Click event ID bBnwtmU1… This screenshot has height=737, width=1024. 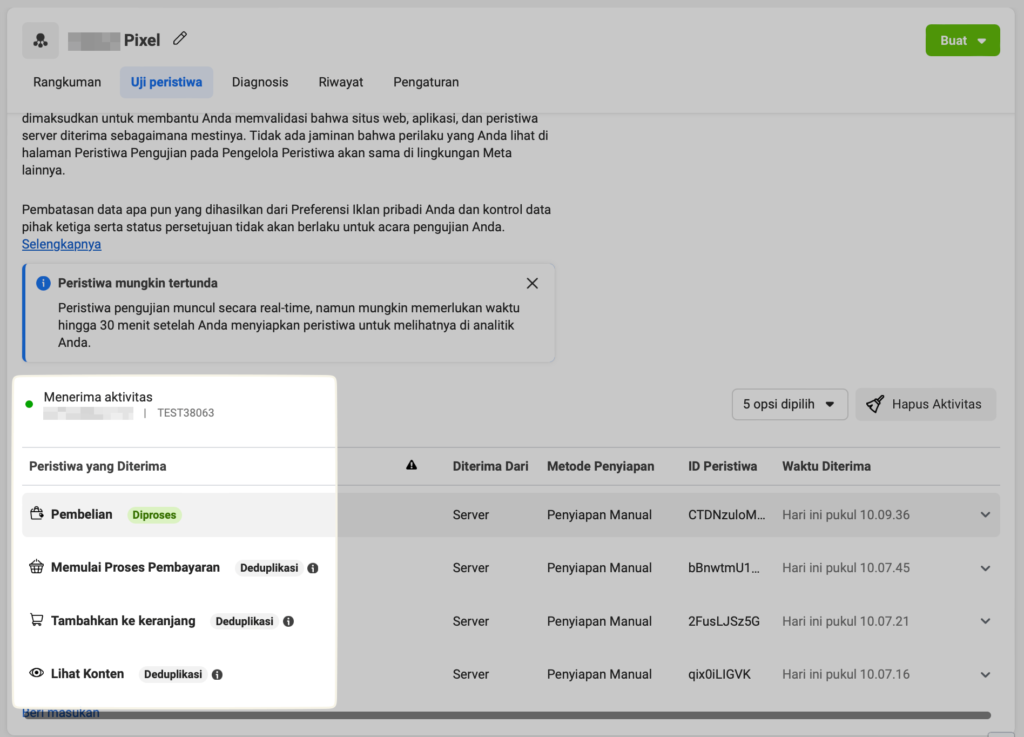[x=724, y=568]
